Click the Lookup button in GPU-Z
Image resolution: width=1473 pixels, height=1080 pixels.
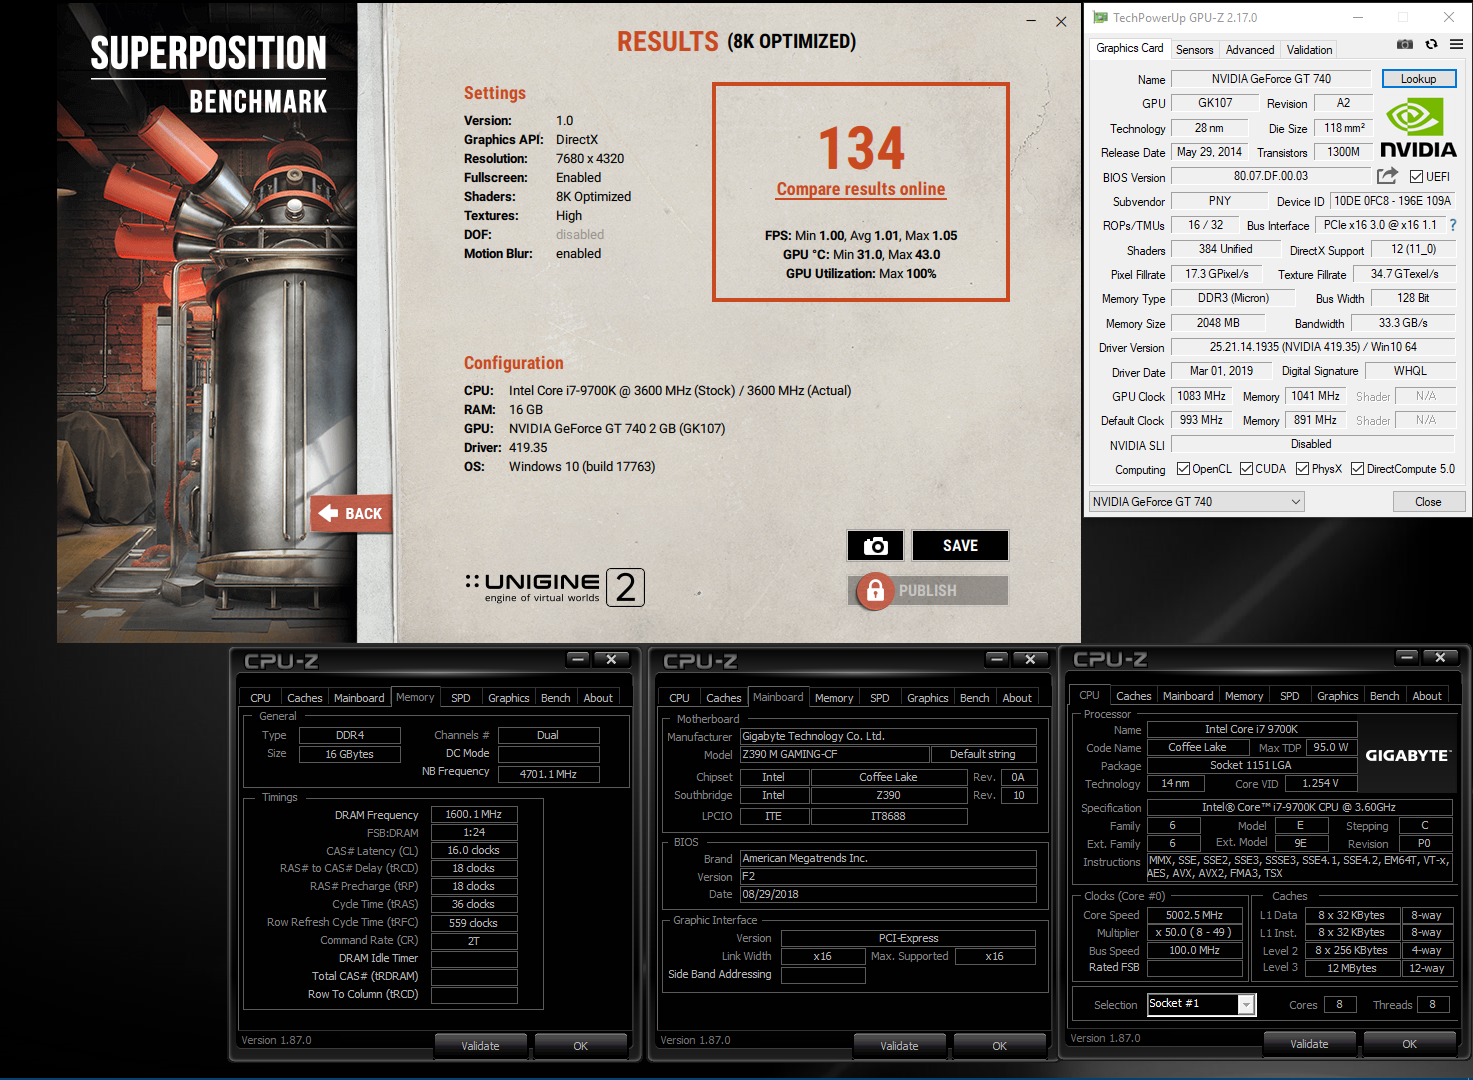(1418, 79)
